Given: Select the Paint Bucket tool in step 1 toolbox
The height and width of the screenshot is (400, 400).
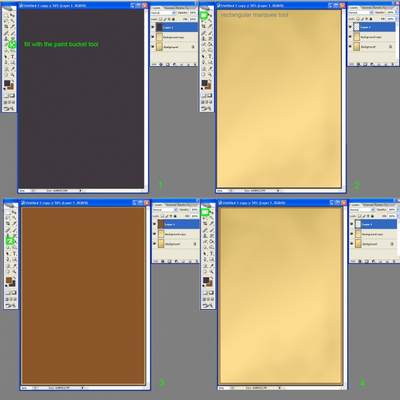Looking at the screenshot, I should click(13, 44).
